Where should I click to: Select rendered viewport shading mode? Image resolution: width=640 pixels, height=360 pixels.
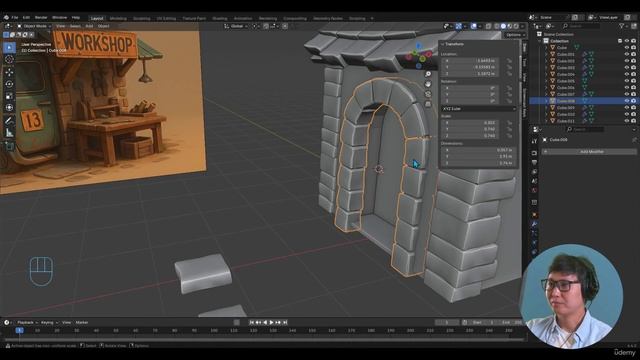(x=516, y=26)
